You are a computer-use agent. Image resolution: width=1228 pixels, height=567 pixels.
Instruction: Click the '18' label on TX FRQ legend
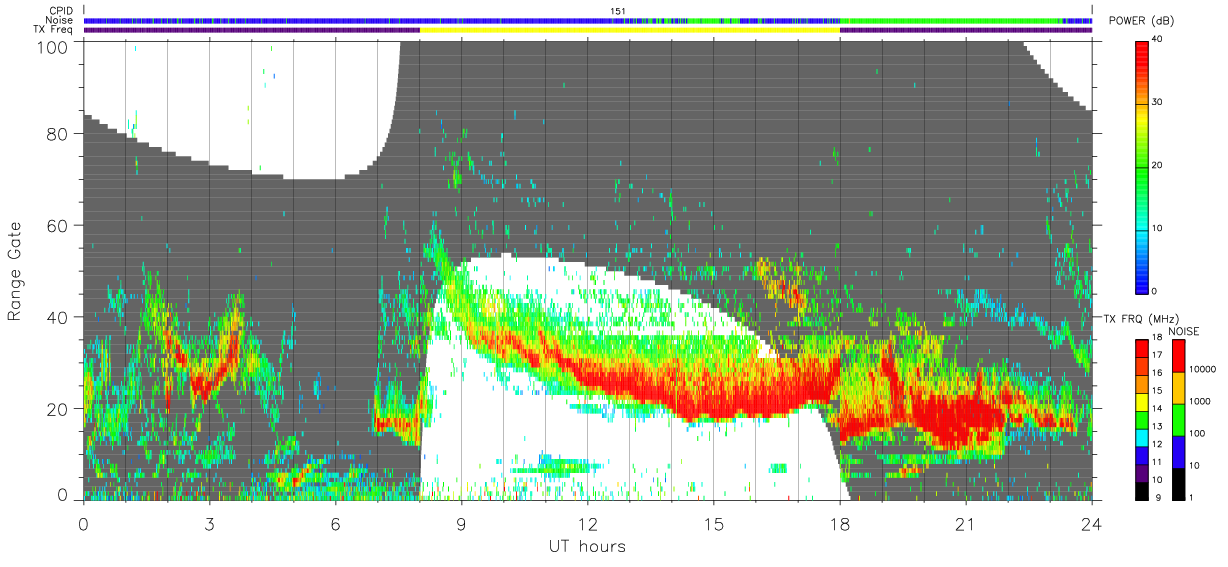[1159, 339]
